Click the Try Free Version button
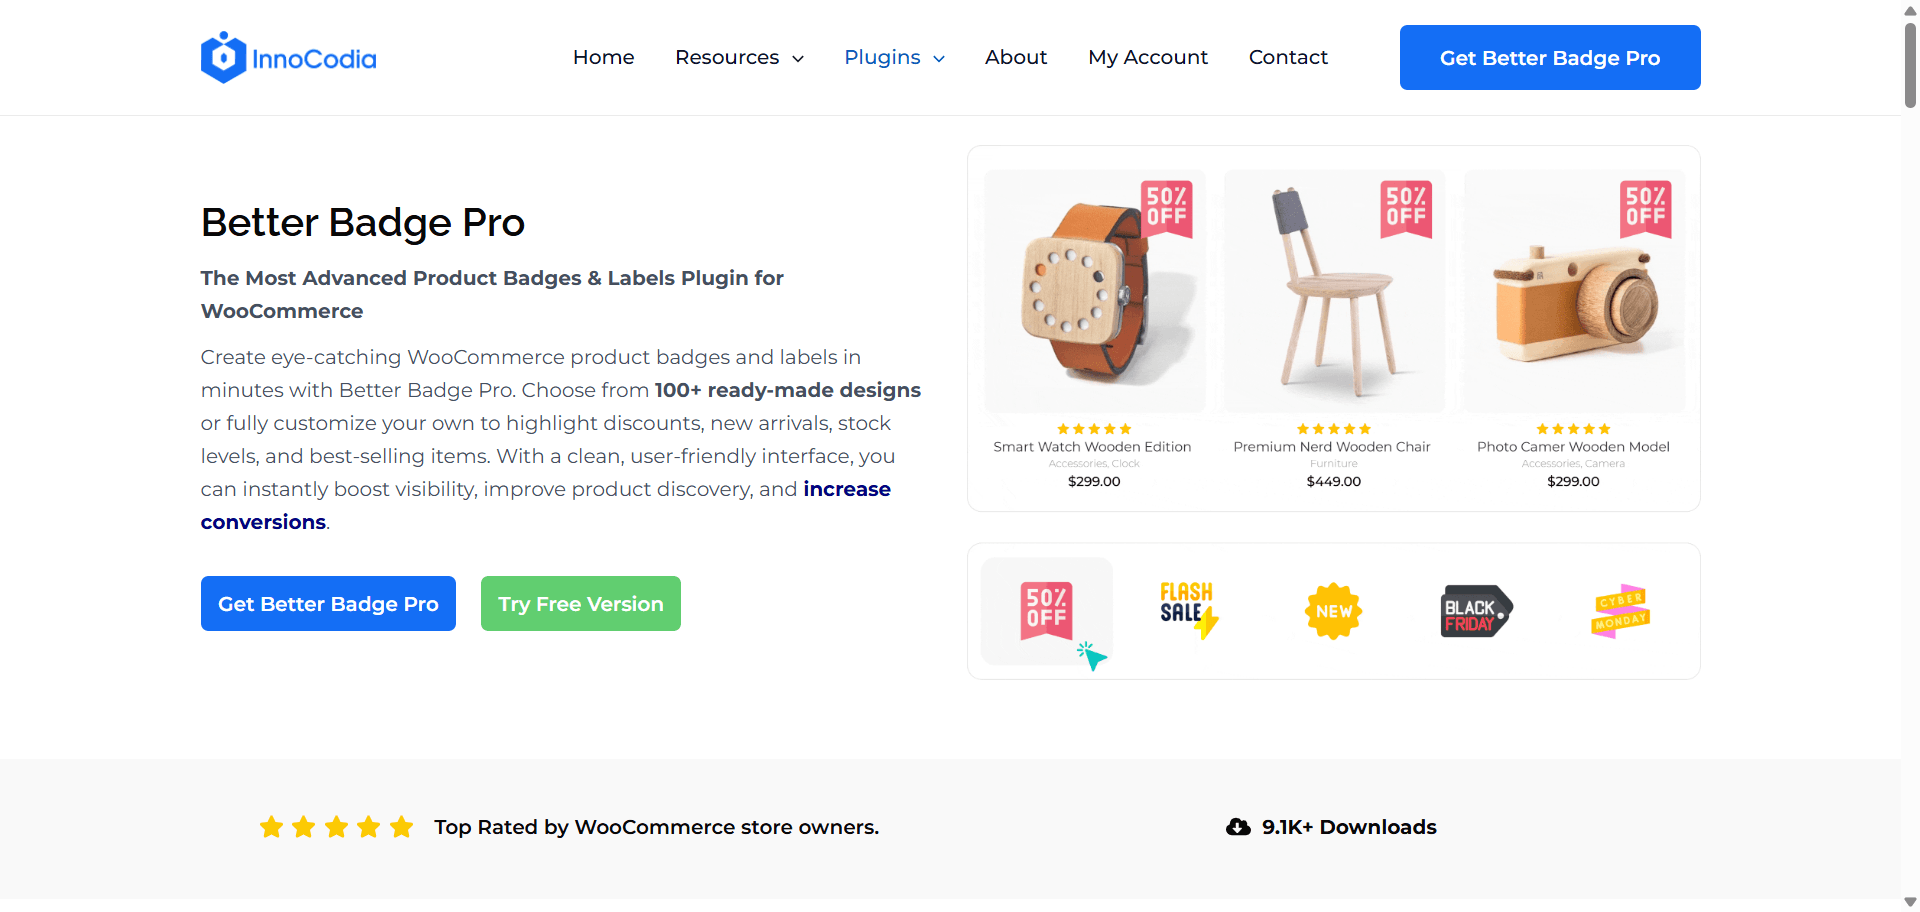The image size is (1920, 912). pos(581,604)
